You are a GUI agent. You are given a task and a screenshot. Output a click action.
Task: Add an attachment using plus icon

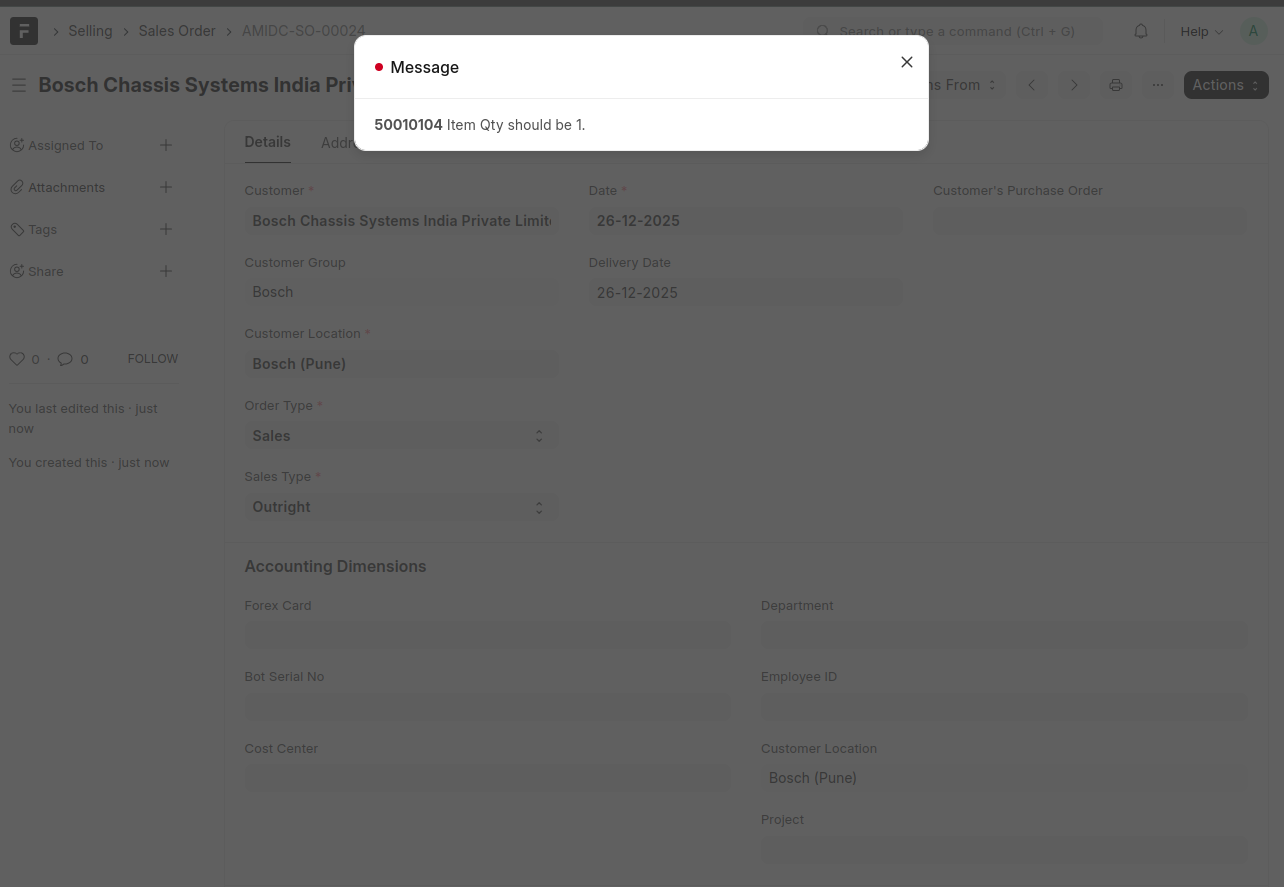(166, 187)
